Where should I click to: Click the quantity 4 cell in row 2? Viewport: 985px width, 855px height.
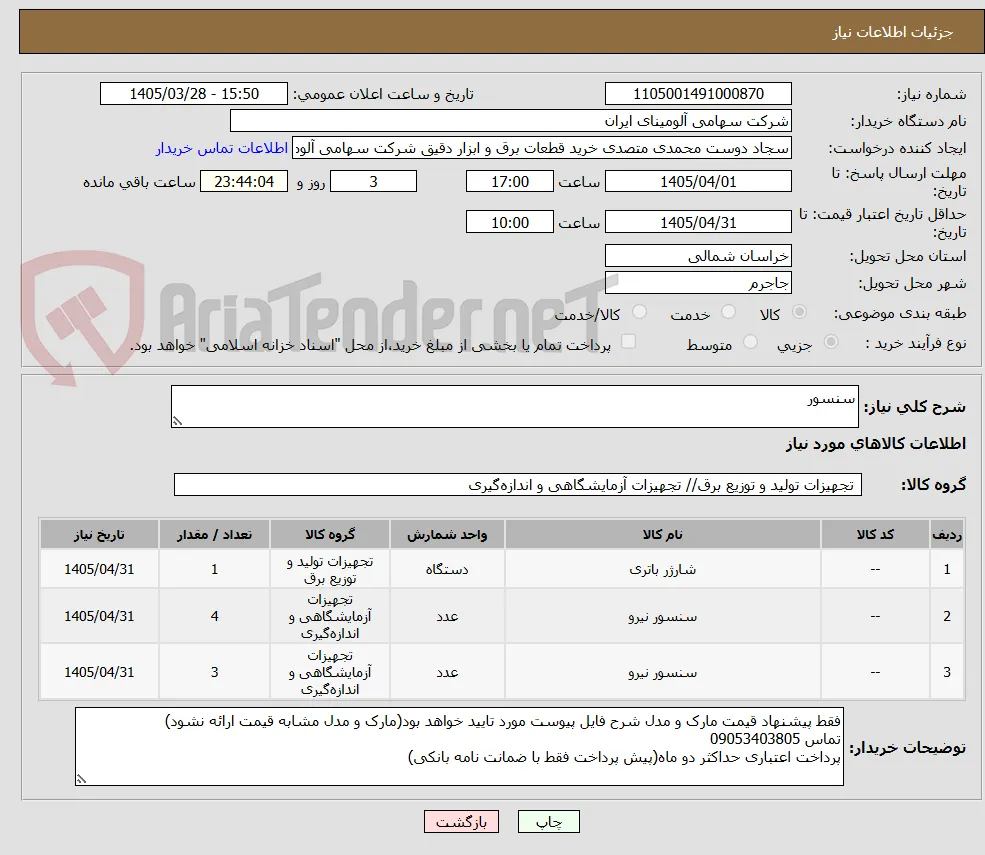point(214,616)
